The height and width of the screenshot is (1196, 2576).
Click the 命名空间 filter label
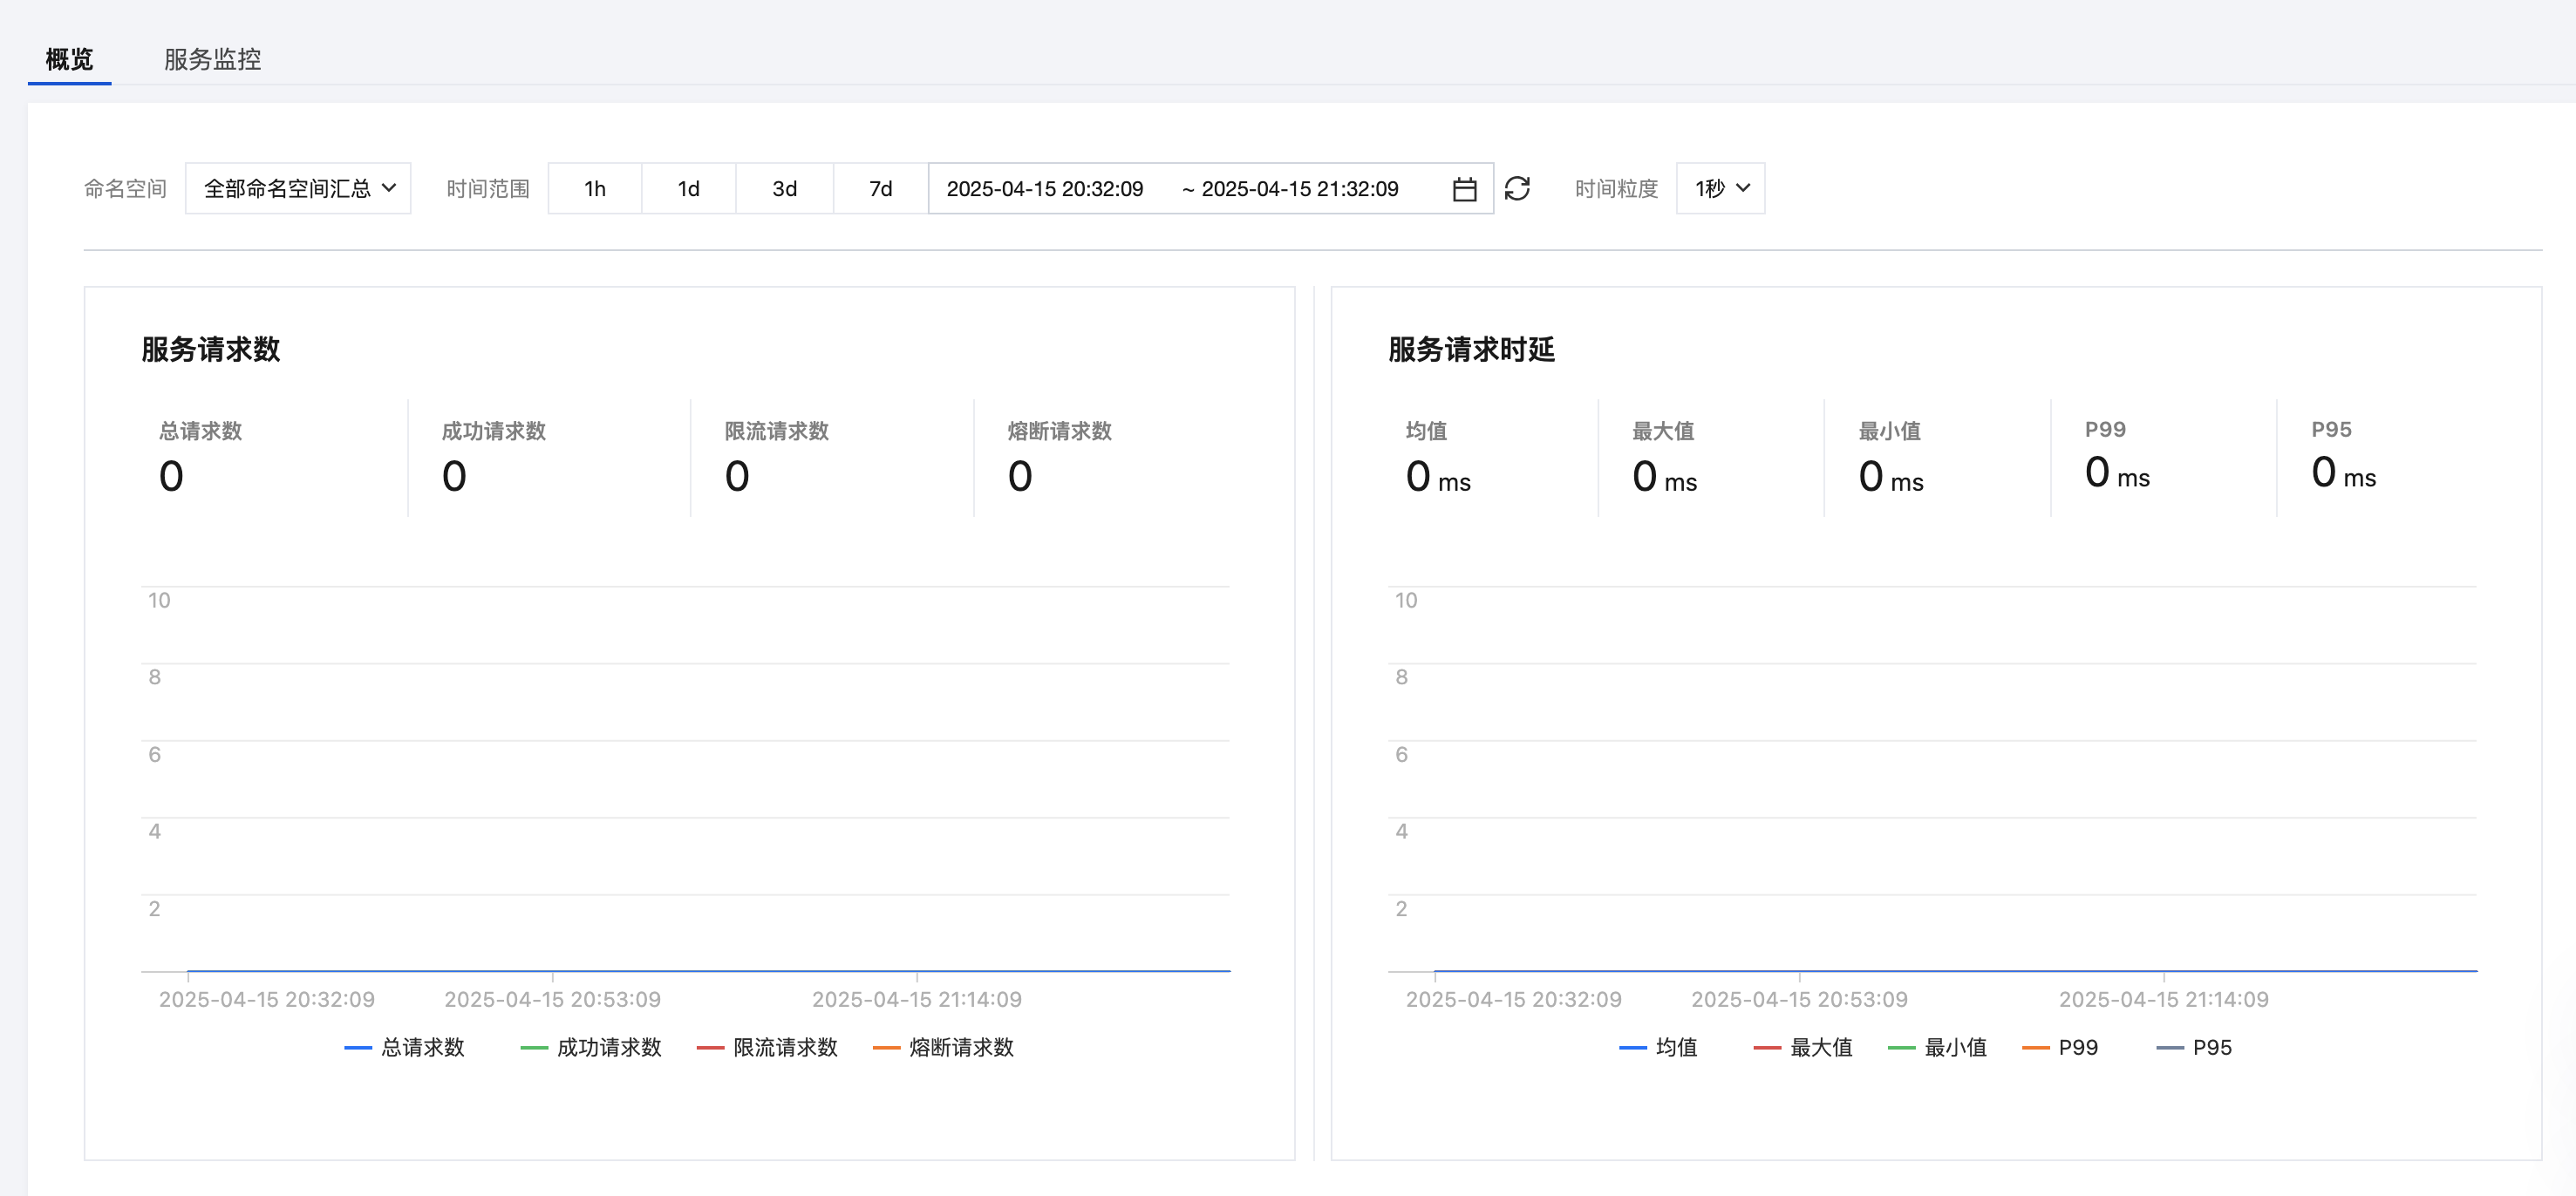tap(125, 188)
